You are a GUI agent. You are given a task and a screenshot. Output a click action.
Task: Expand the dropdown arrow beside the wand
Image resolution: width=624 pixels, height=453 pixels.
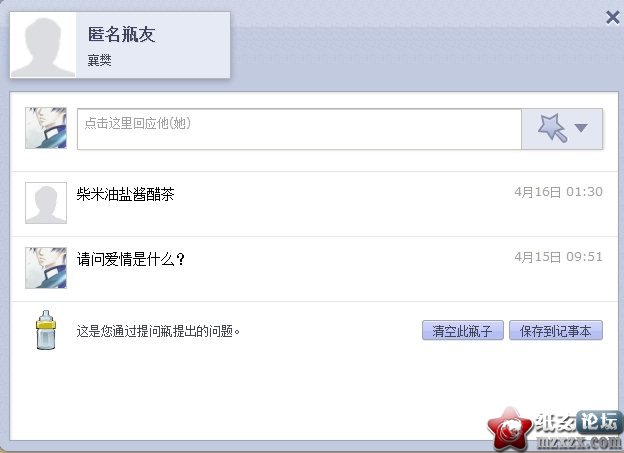coord(581,128)
